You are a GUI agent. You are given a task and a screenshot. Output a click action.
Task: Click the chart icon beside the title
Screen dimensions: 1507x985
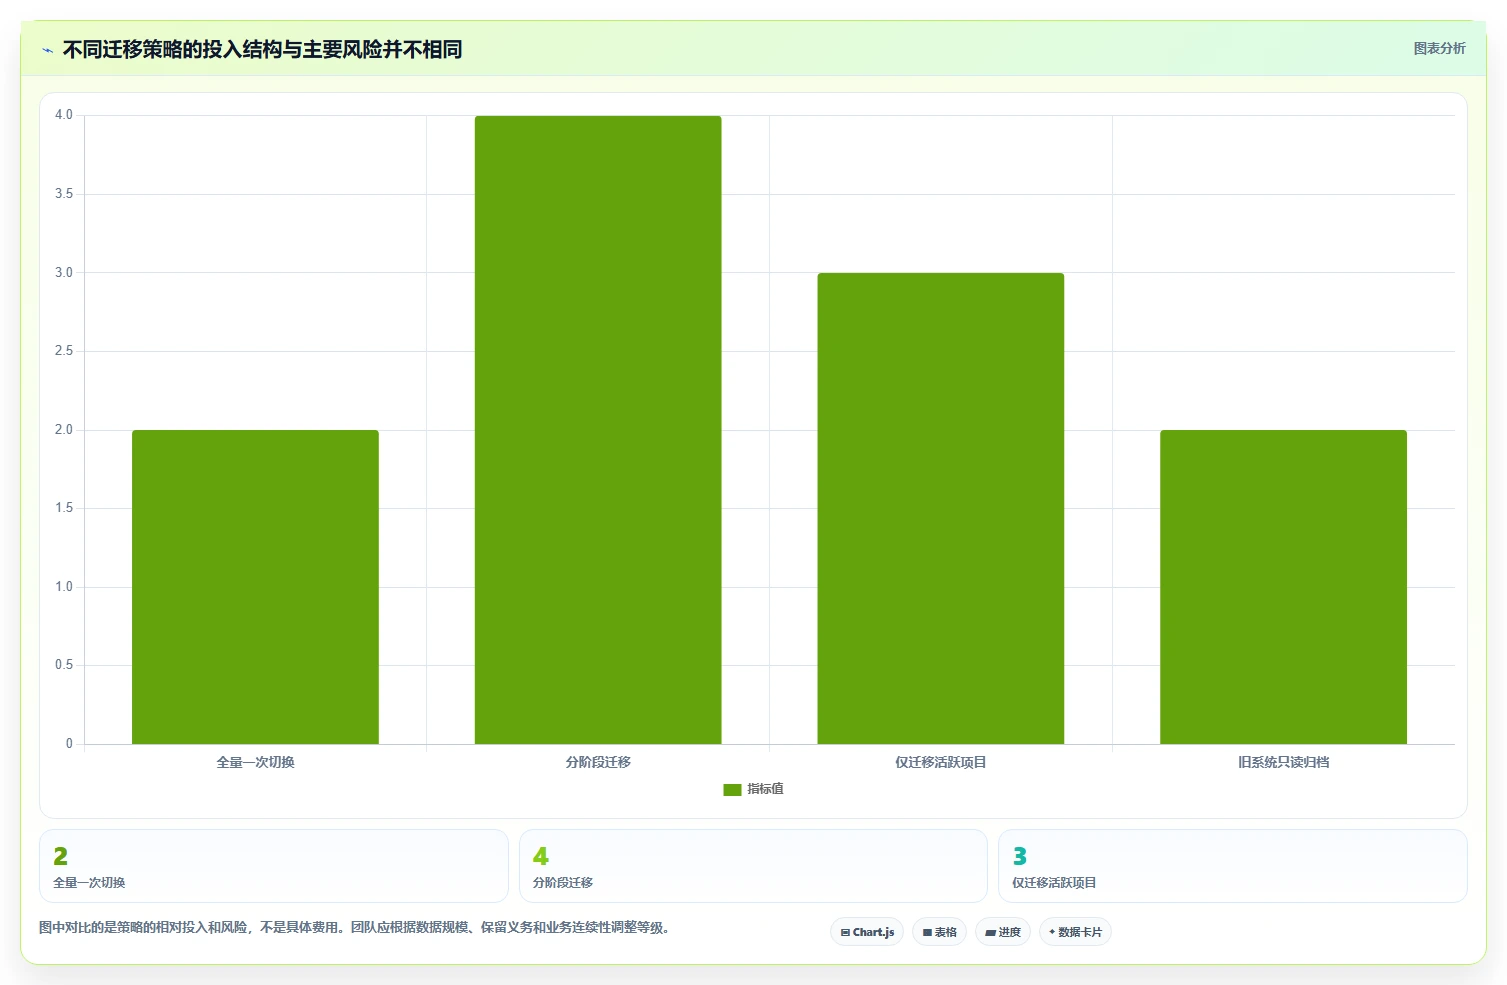(x=47, y=50)
